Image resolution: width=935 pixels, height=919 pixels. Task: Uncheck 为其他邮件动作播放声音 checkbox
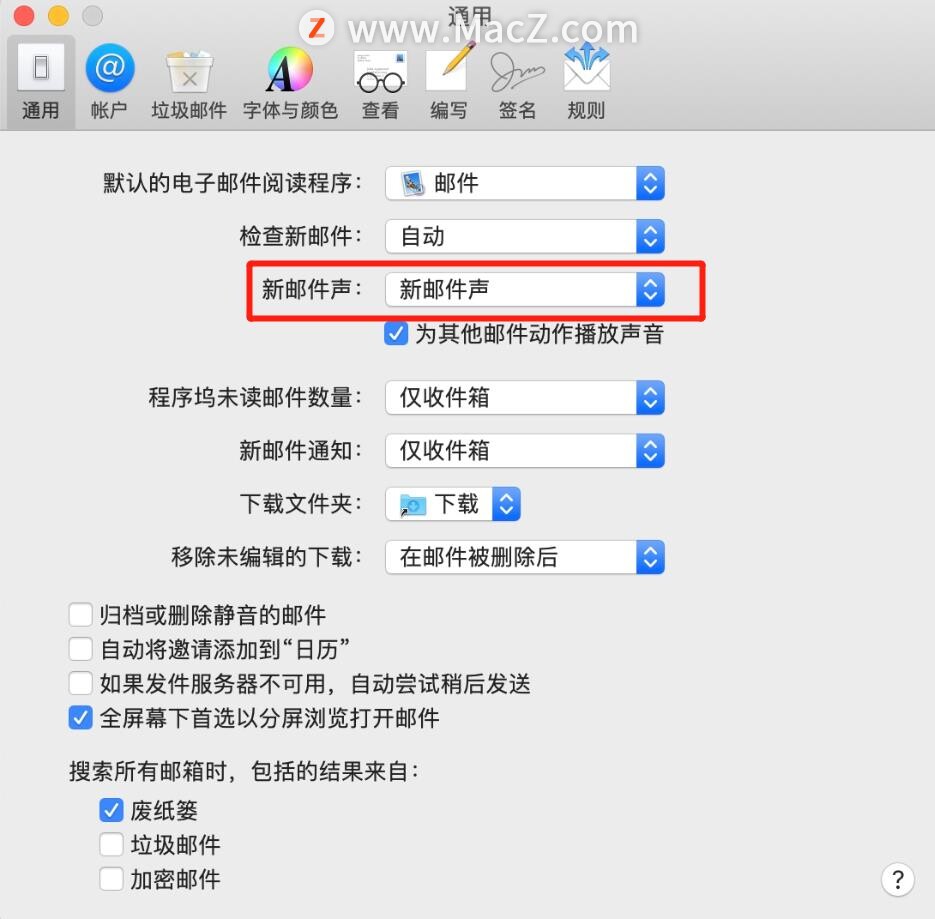(x=396, y=334)
